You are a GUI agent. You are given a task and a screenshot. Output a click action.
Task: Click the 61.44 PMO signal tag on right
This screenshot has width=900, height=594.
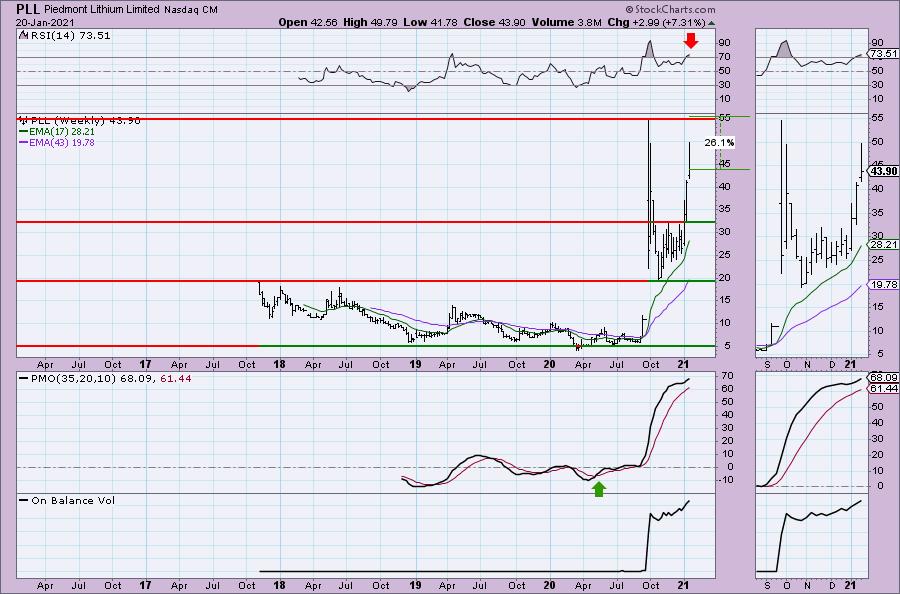[x=884, y=389]
